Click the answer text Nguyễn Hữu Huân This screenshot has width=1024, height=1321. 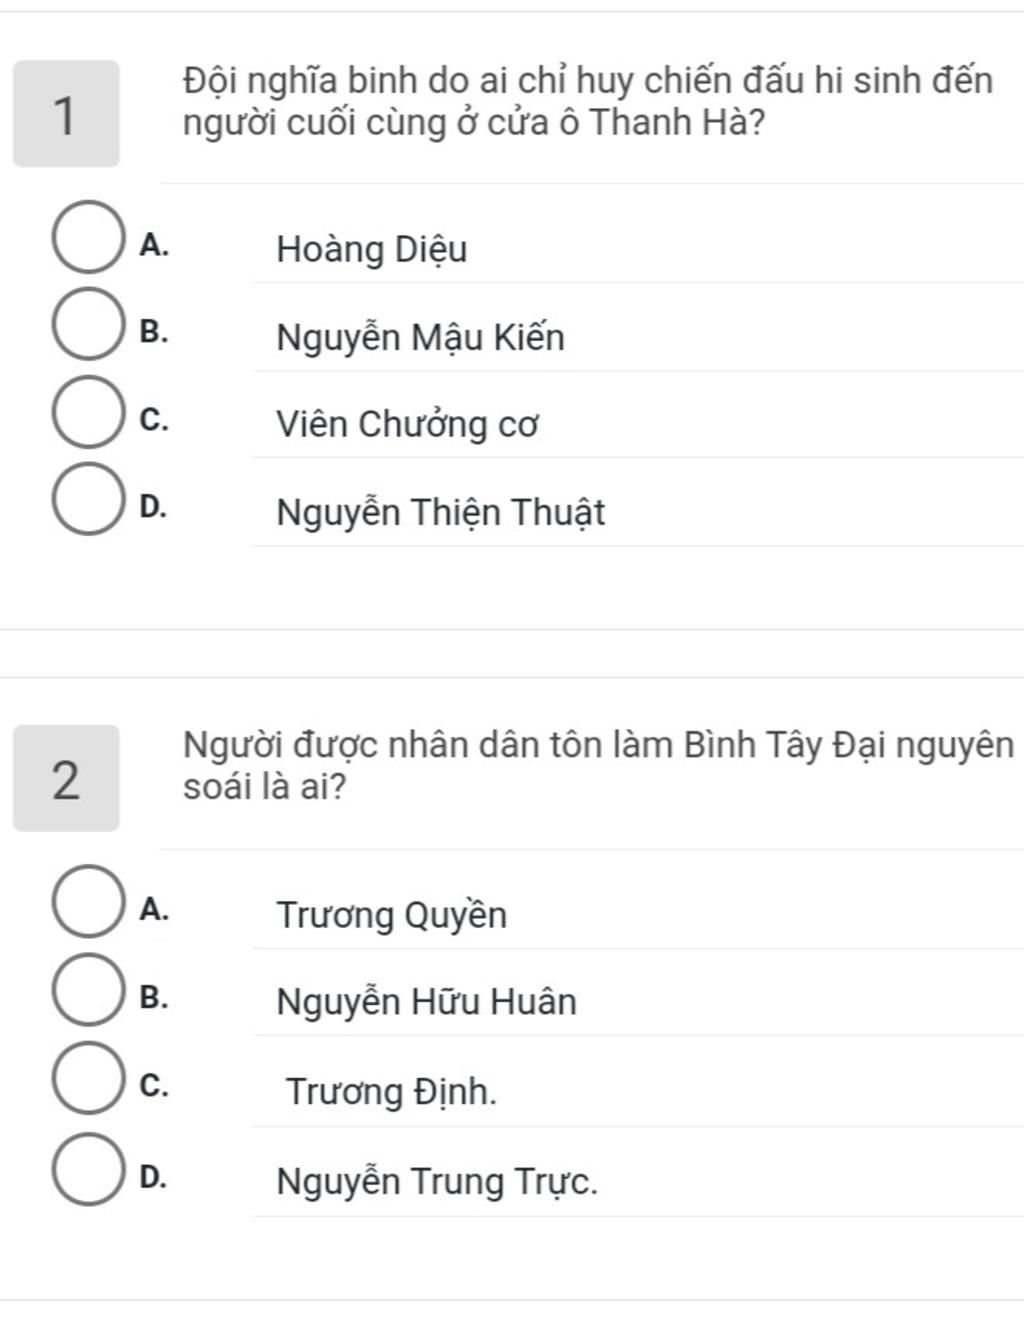[427, 1002]
